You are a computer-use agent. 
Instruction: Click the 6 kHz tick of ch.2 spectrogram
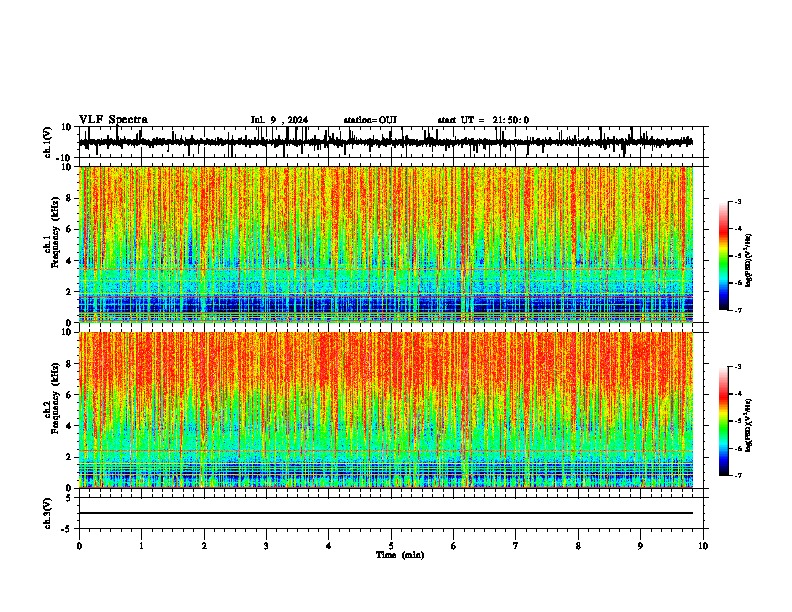click(x=69, y=395)
